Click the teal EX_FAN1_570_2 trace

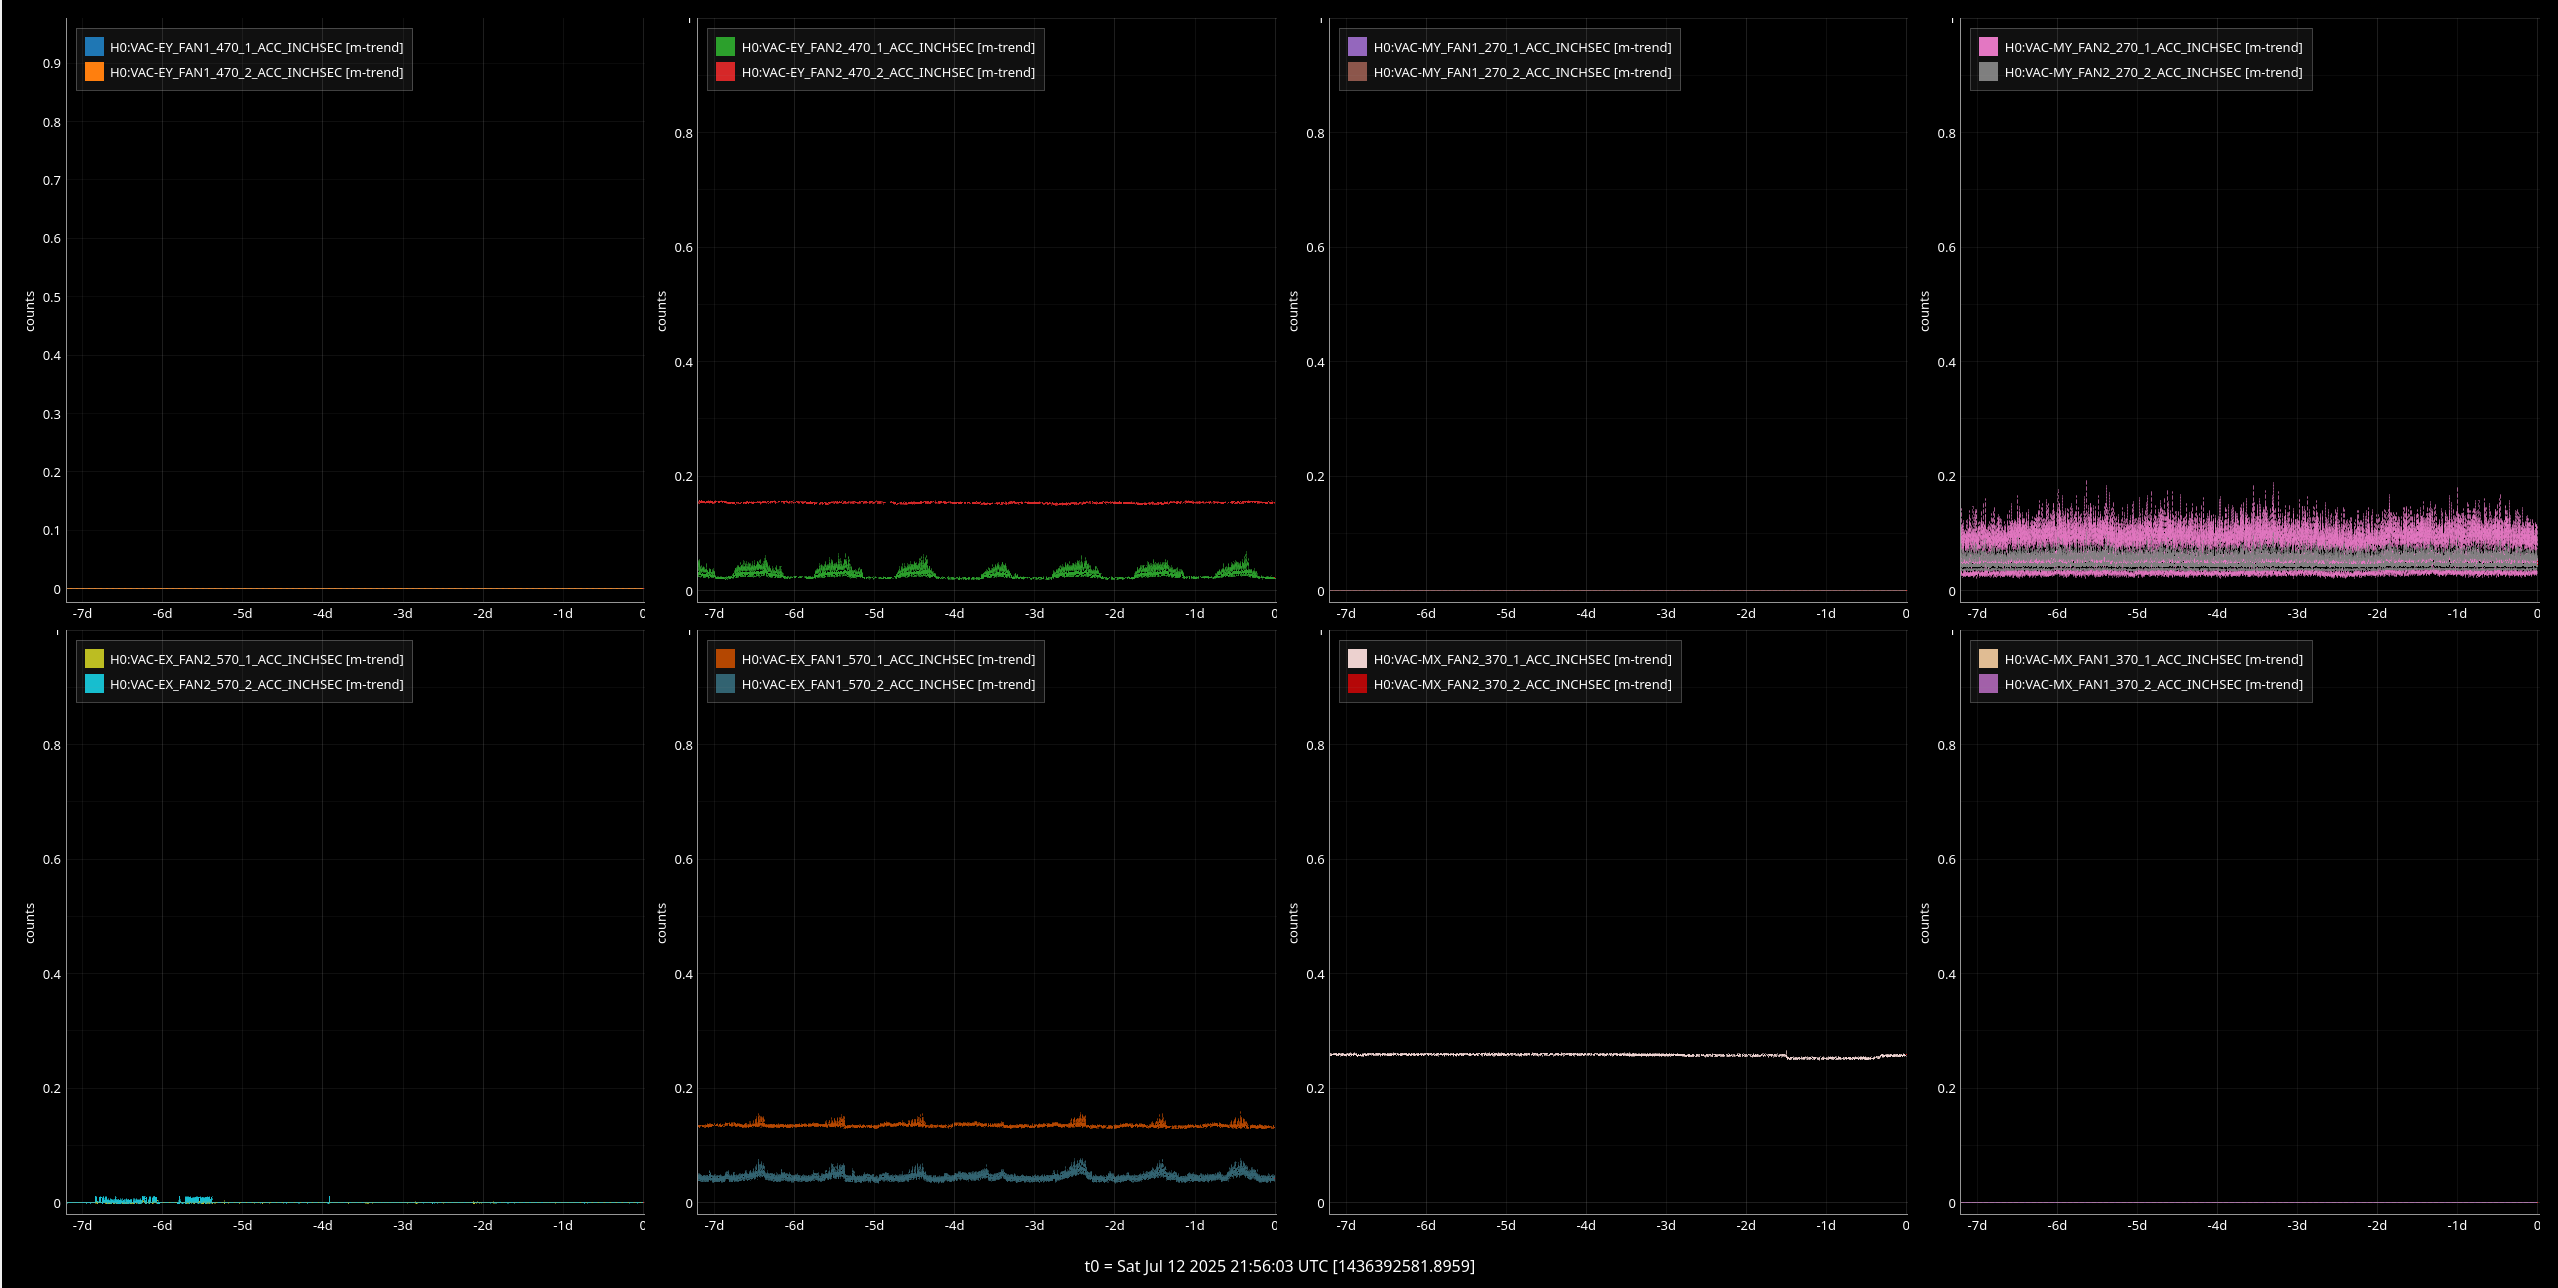(986, 1176)
